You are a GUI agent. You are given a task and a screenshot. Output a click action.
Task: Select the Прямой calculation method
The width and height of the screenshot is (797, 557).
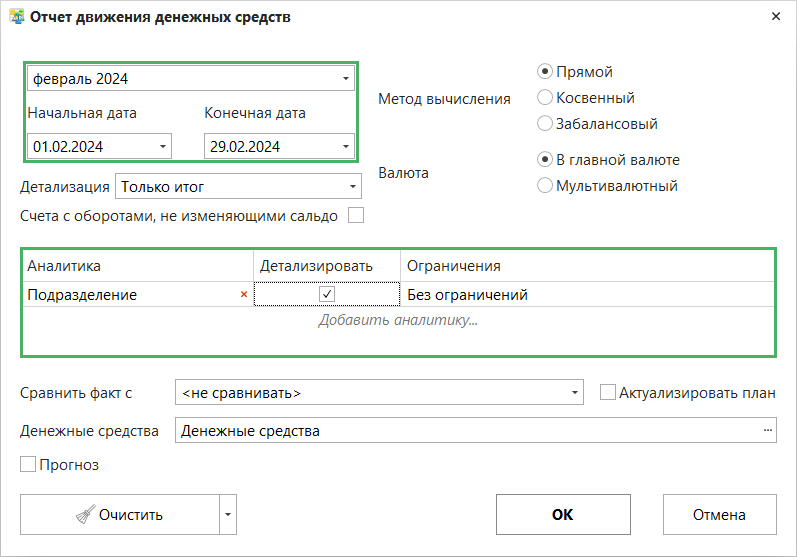tap(545, 72)
